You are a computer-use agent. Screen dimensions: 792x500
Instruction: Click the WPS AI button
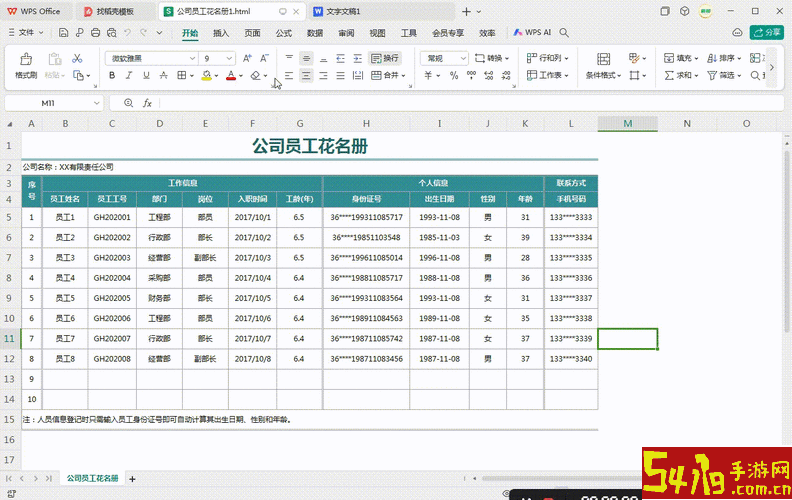(532, 32)
